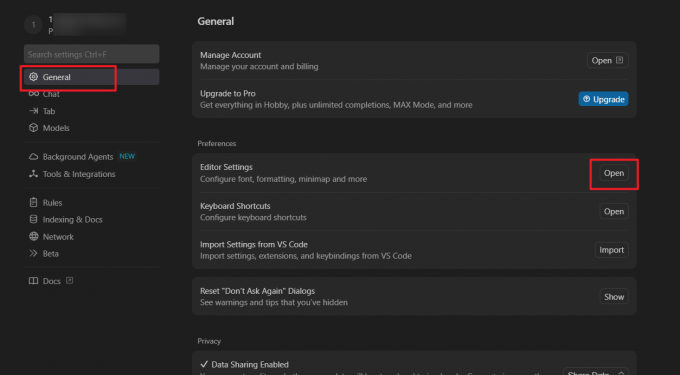Open Keyboard Shortcuts settings
680x375 pixels.
[614, 212]
